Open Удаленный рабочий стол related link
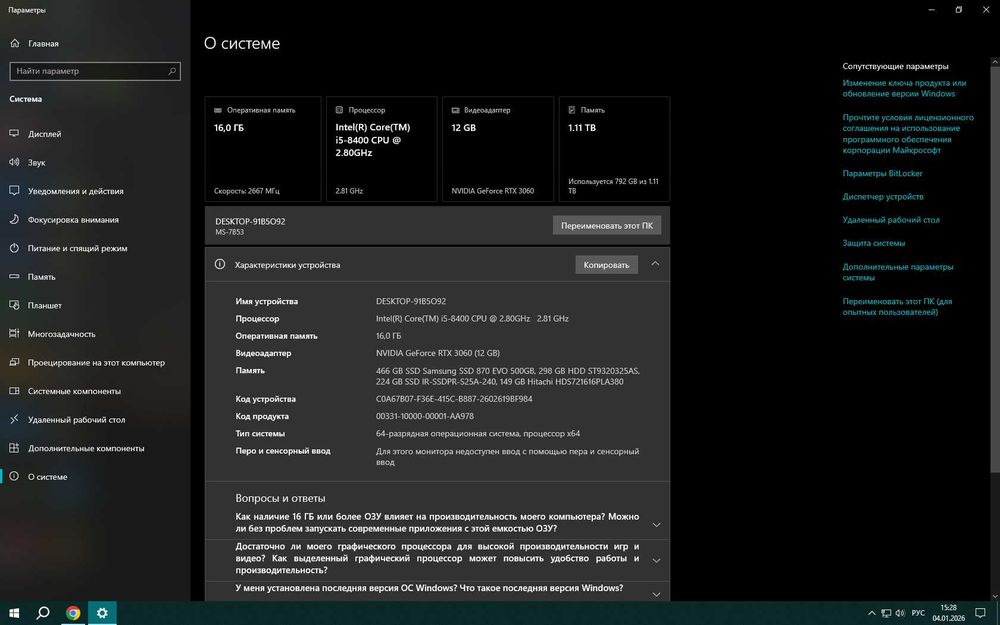 click(x=890, y=220)
